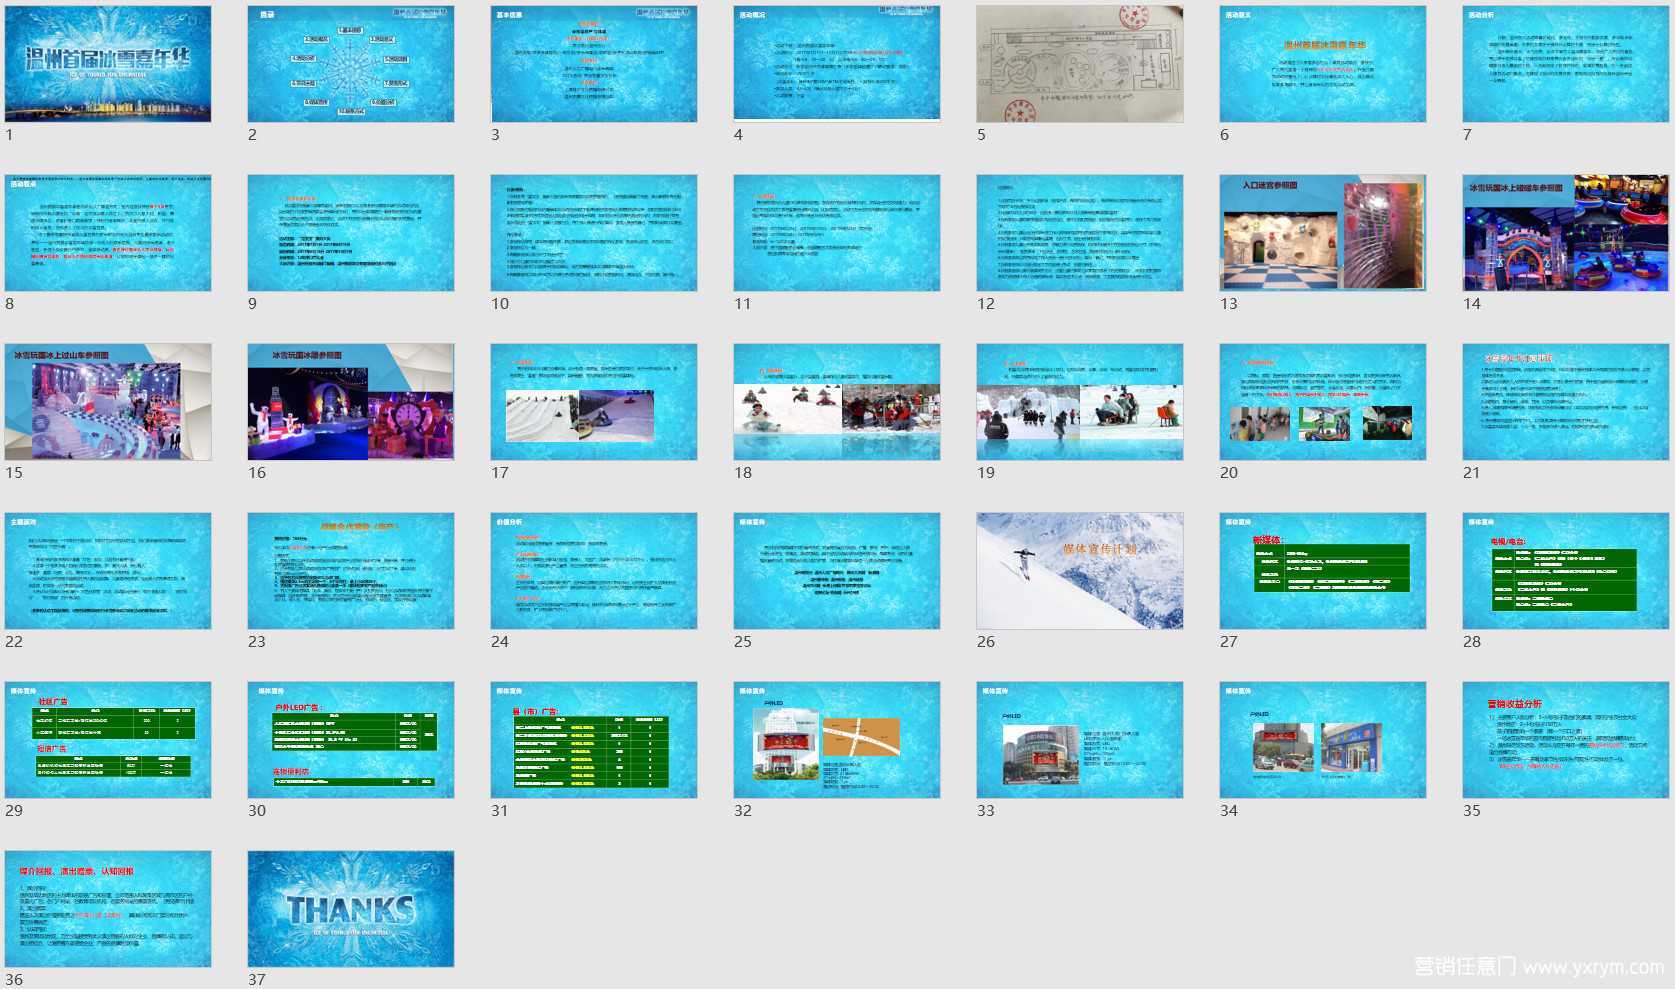Select slide 30 with the outdoor LED table
This screenshot has height=989, width=1675.
(351, 740)
